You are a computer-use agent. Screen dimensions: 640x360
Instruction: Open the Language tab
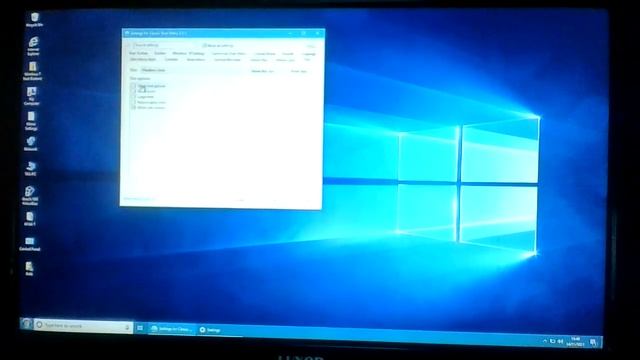tap(308, 54)
